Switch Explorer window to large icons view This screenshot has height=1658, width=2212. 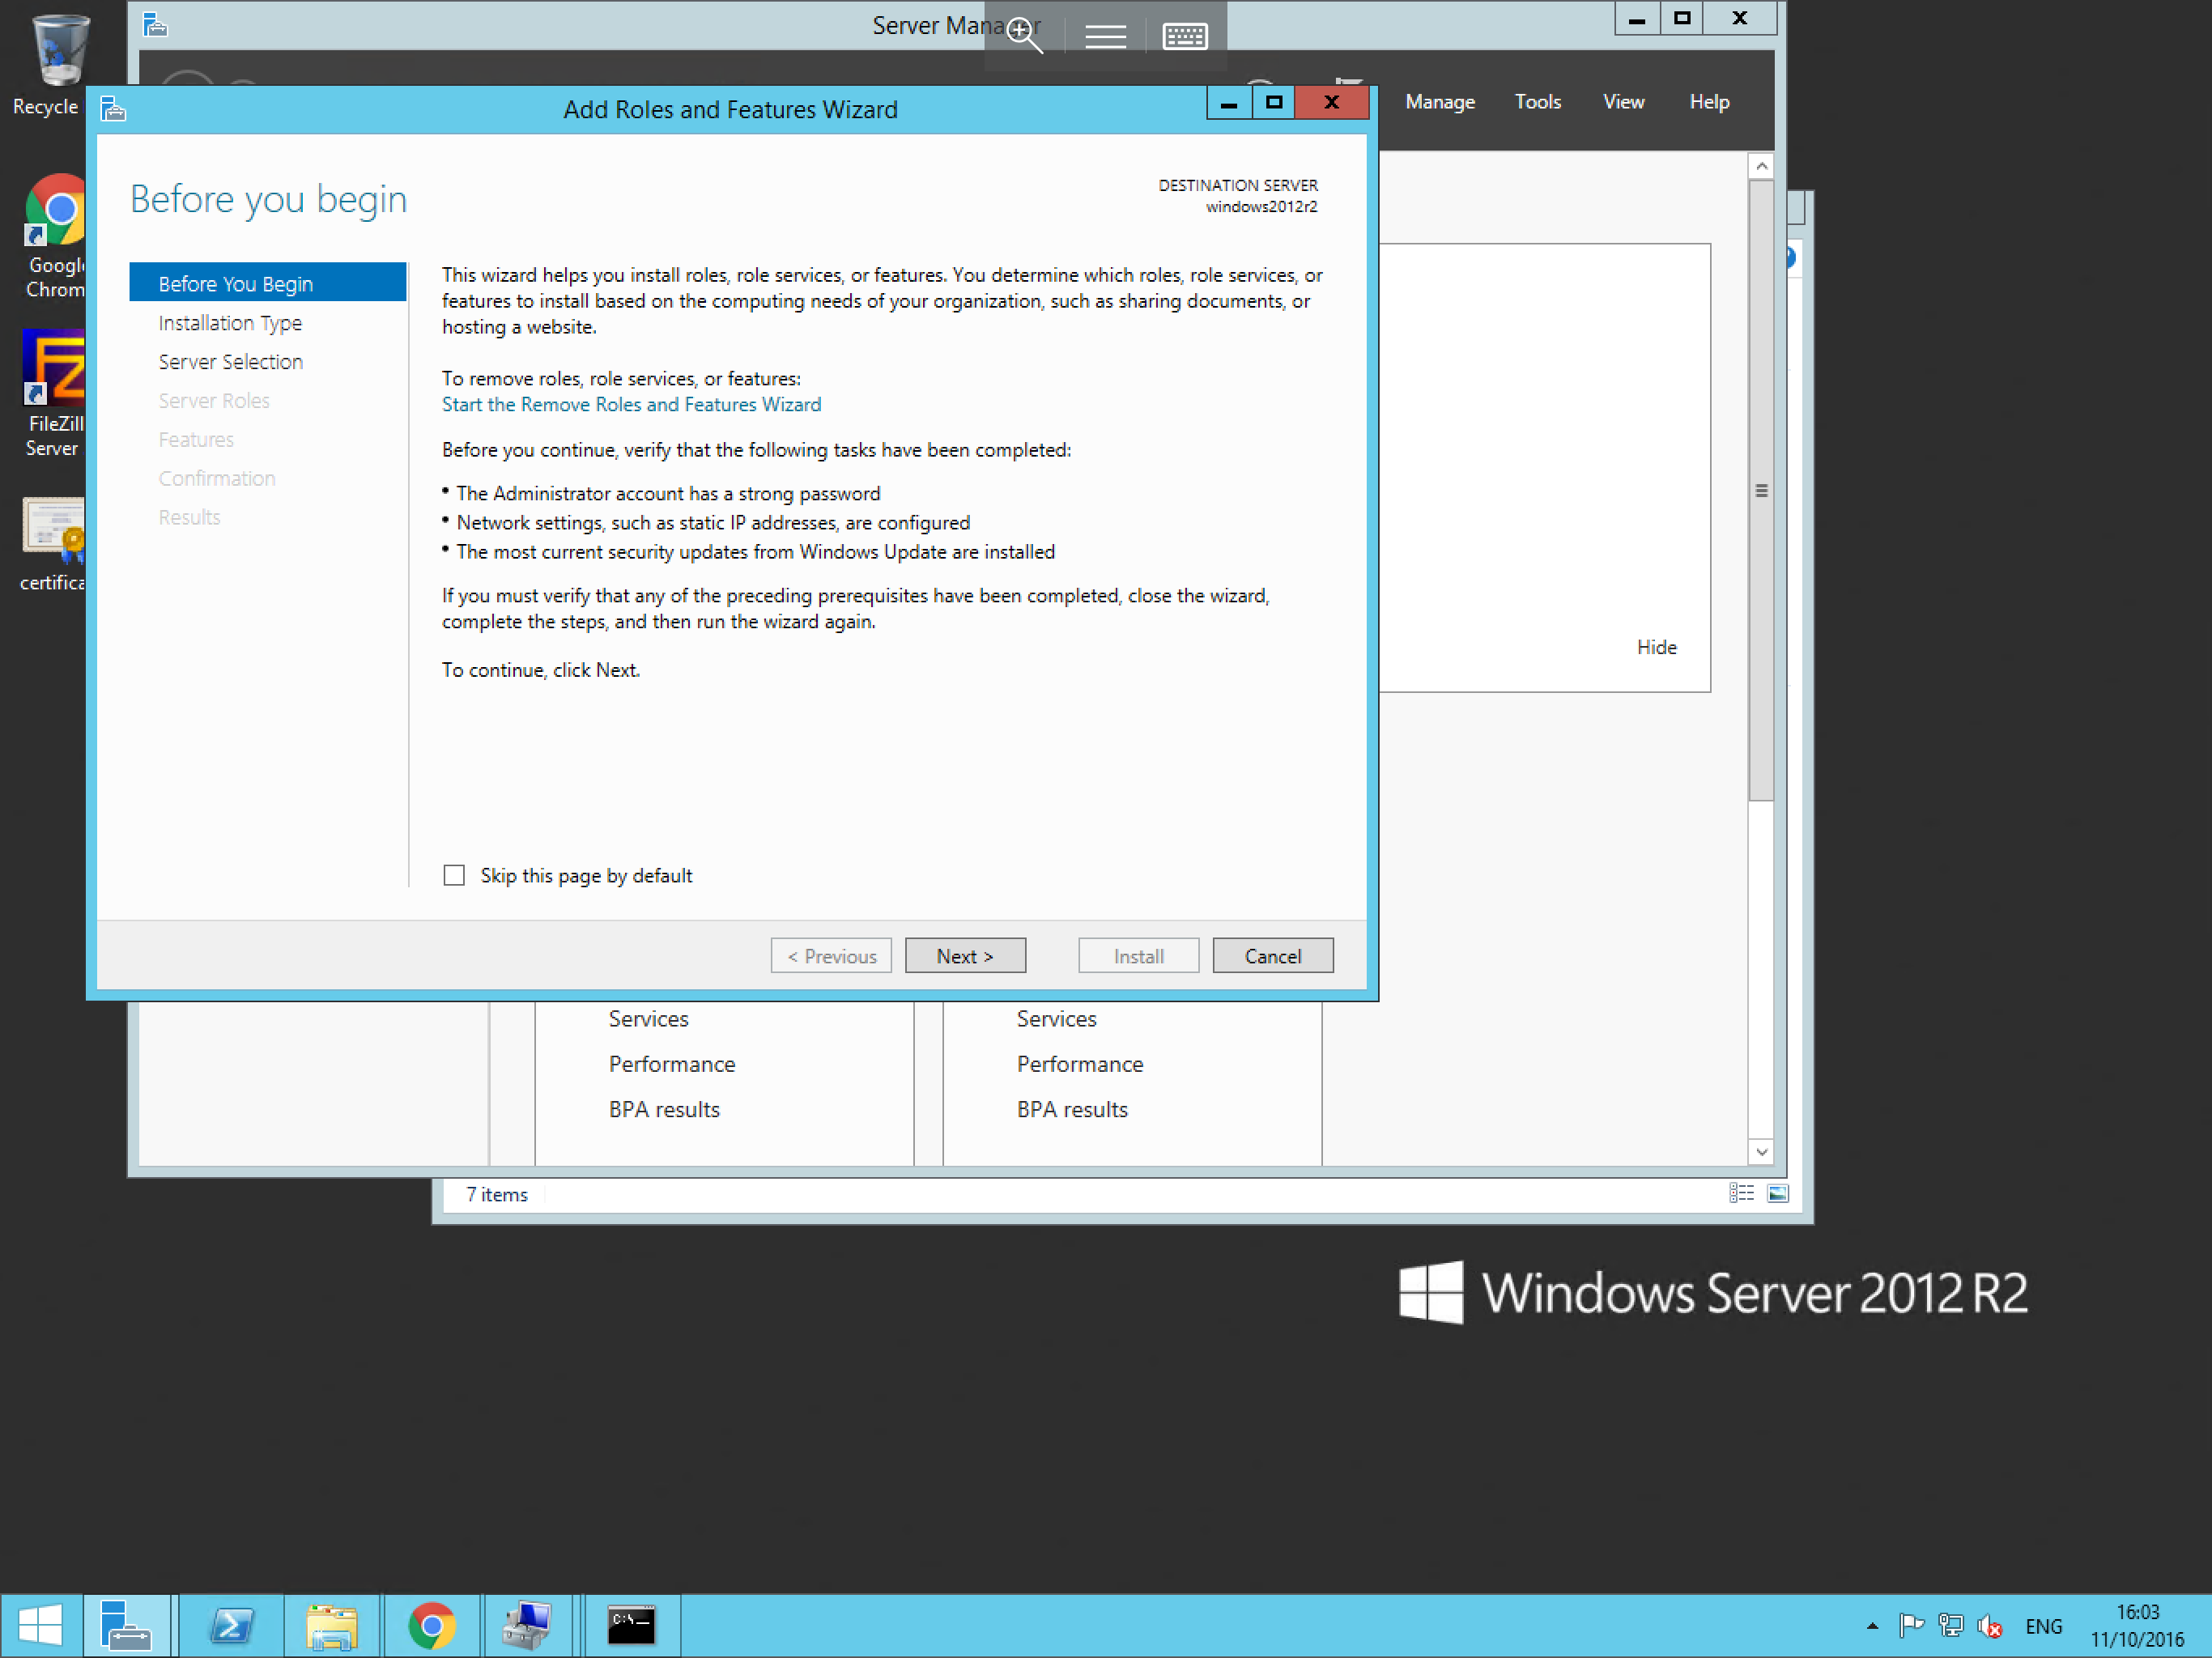pyautogui.click(x=1778, y=1193)
